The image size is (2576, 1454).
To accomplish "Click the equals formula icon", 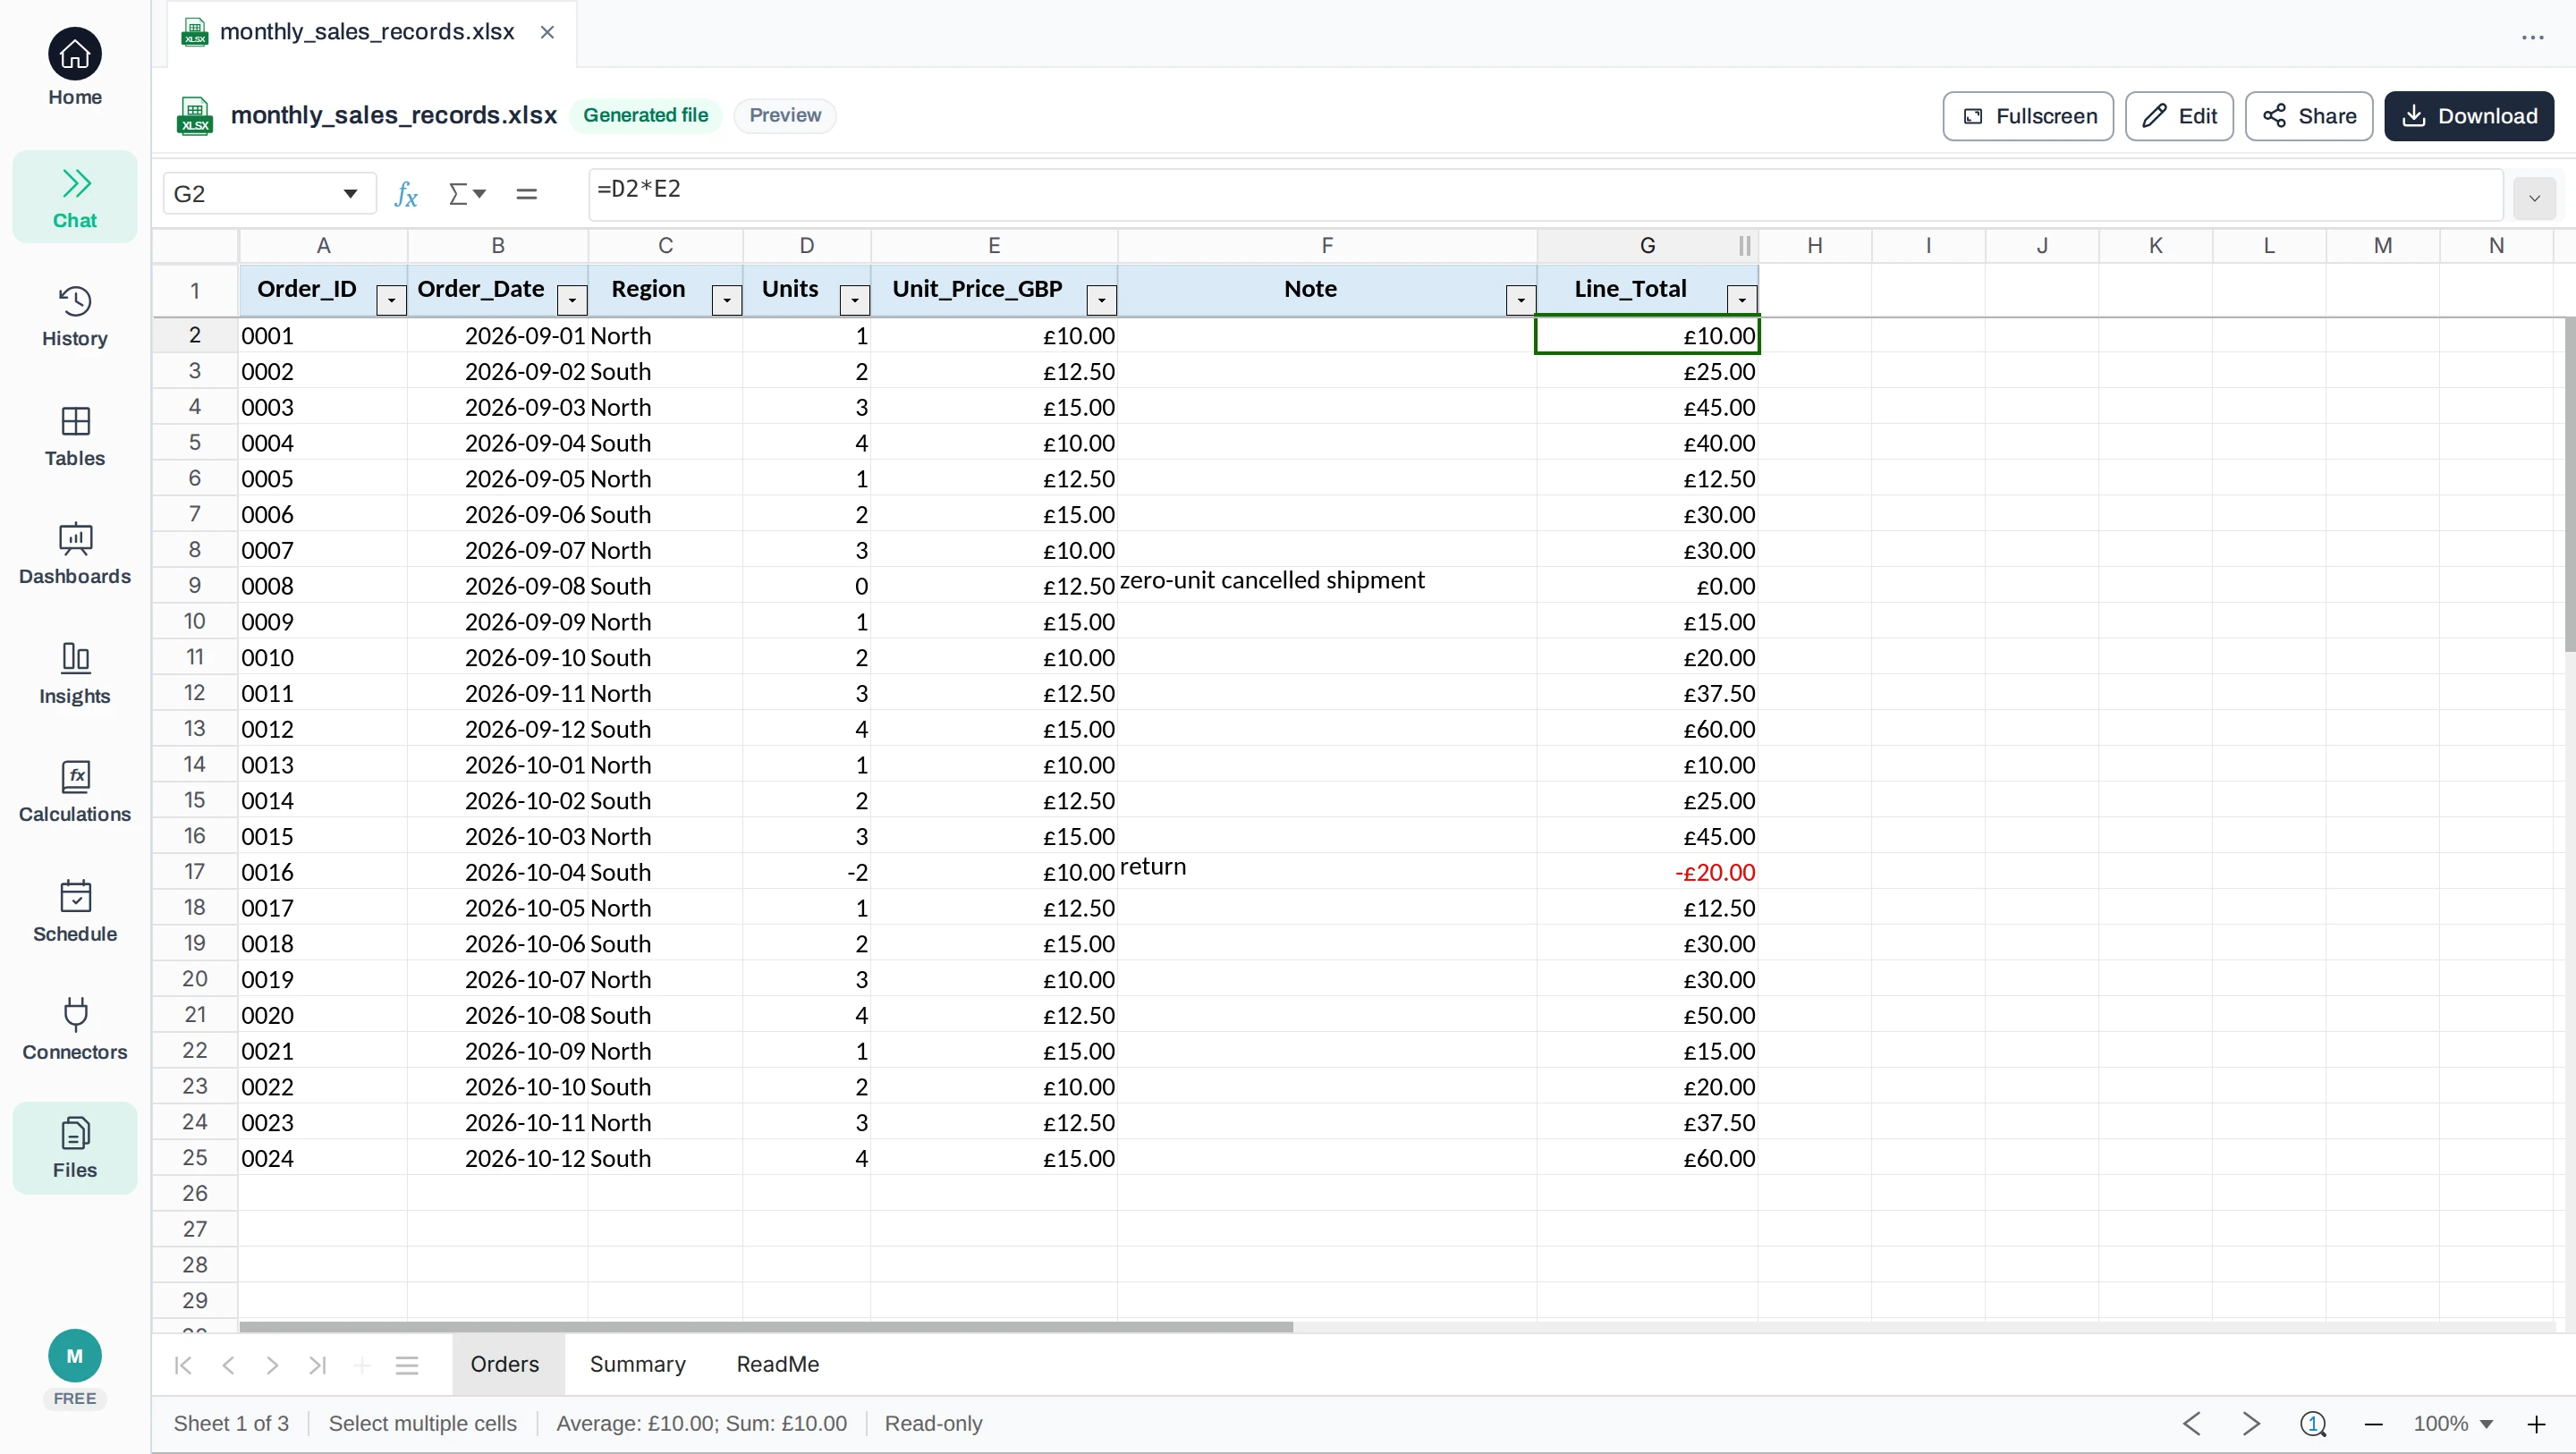I will [526, 194].
